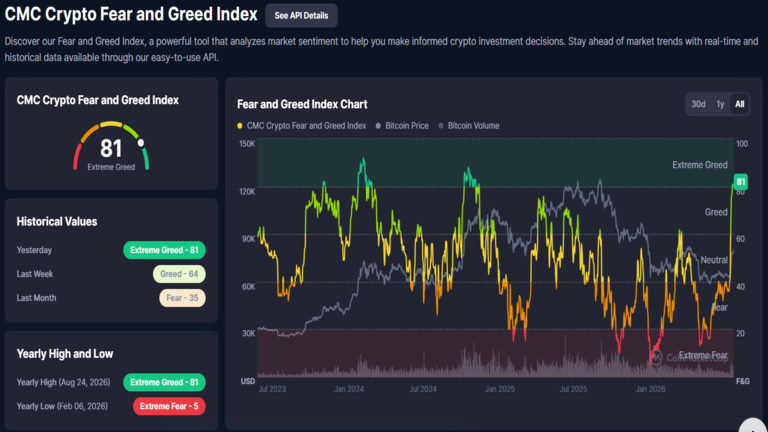Switch chart range to 30d

click(698, 104)
